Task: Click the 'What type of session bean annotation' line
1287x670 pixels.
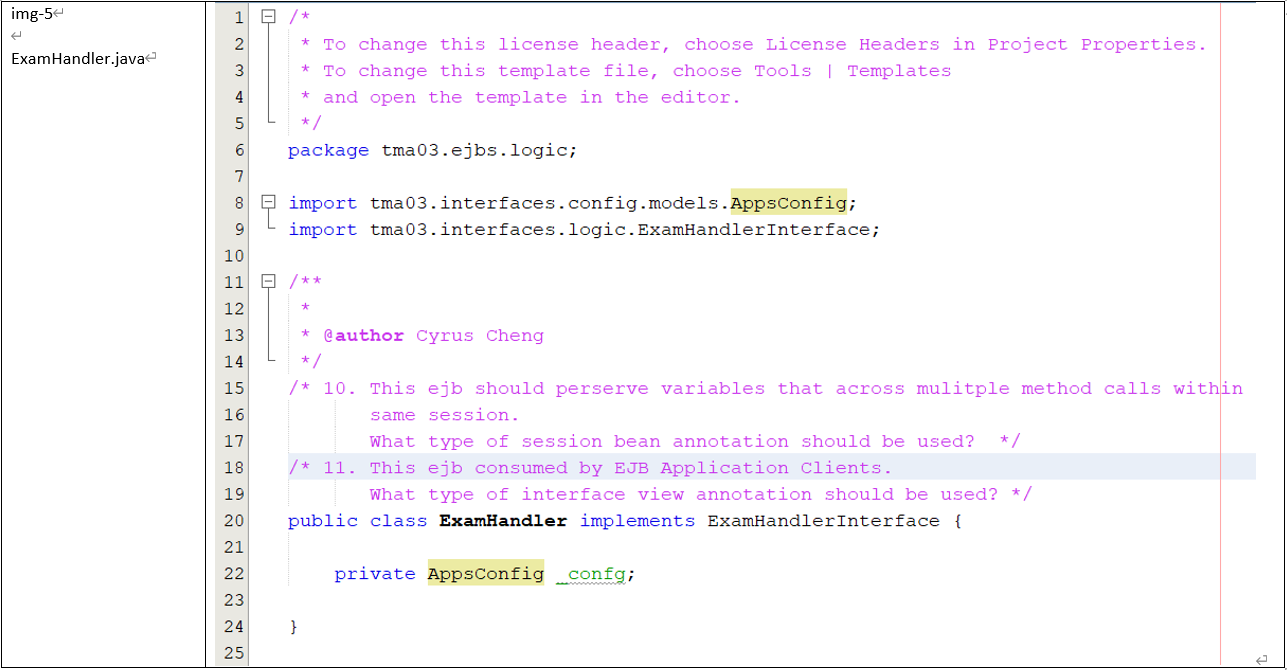Action: click(x=695, y=442)
